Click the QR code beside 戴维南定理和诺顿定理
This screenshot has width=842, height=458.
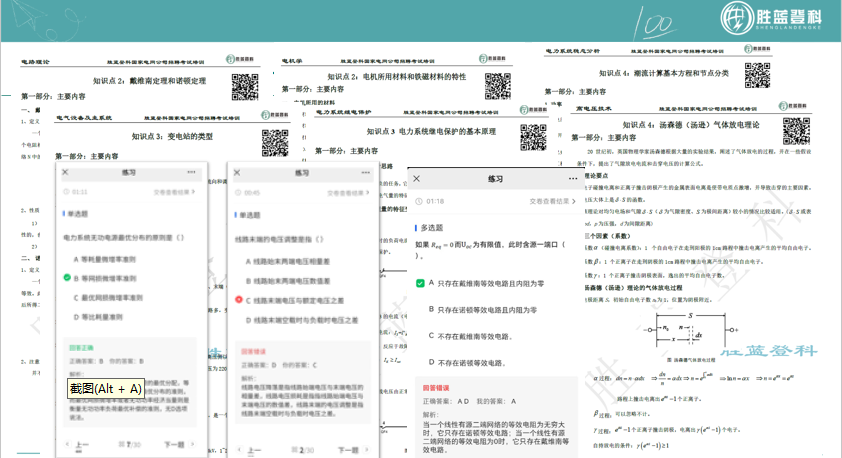pos(245,87)
